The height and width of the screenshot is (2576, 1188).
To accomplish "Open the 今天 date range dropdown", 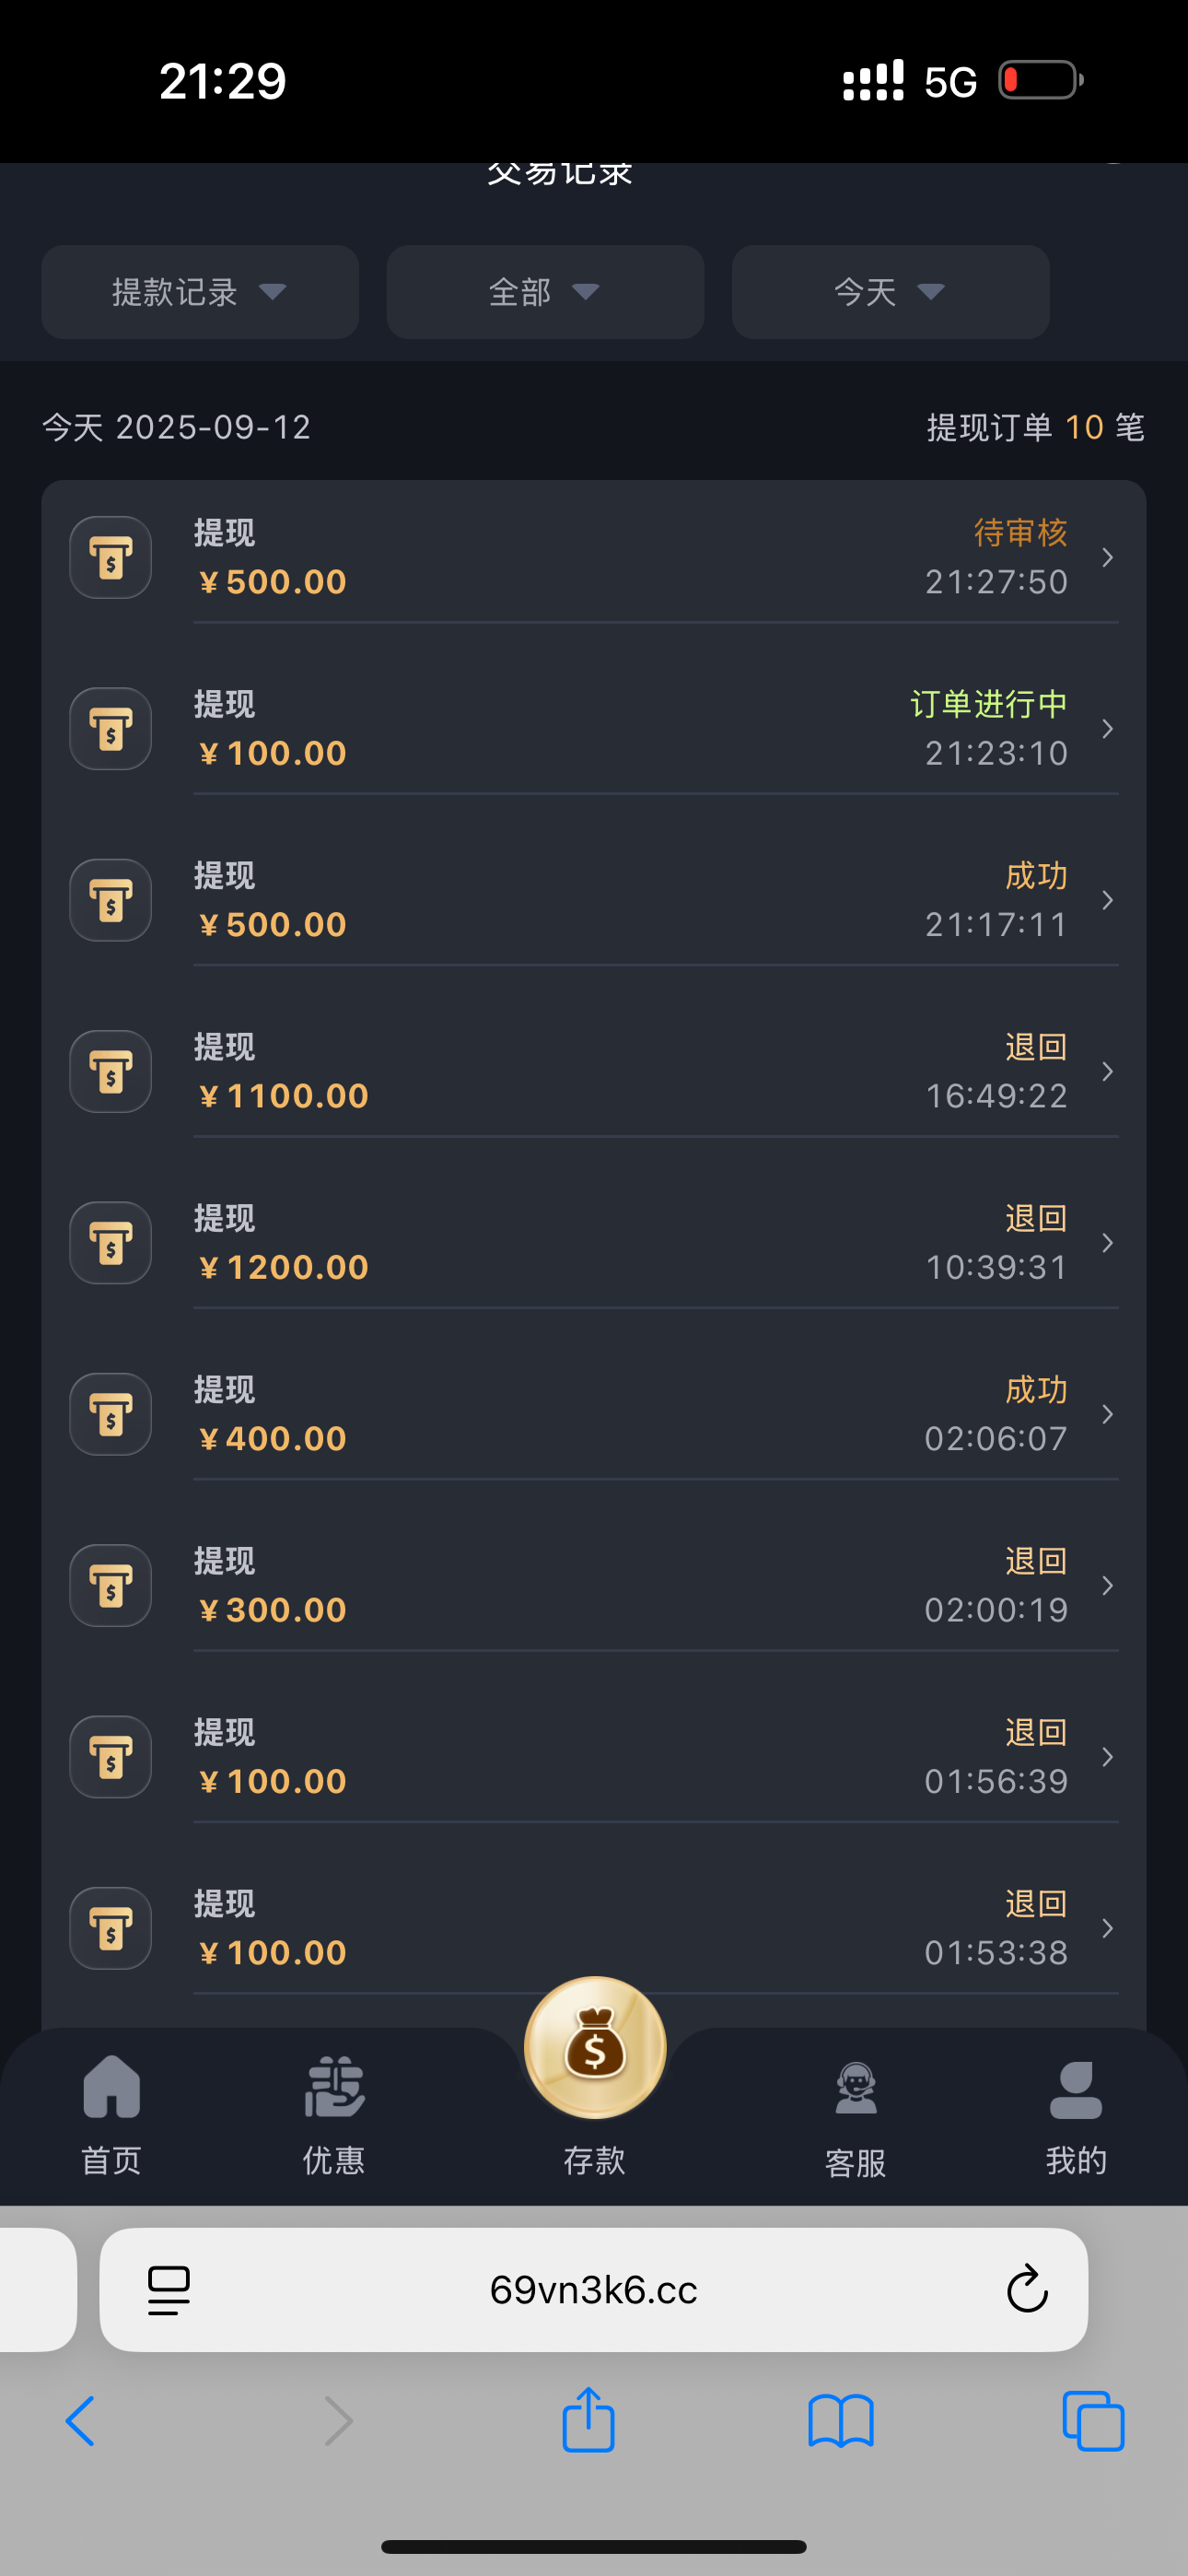I will (890, 292).
